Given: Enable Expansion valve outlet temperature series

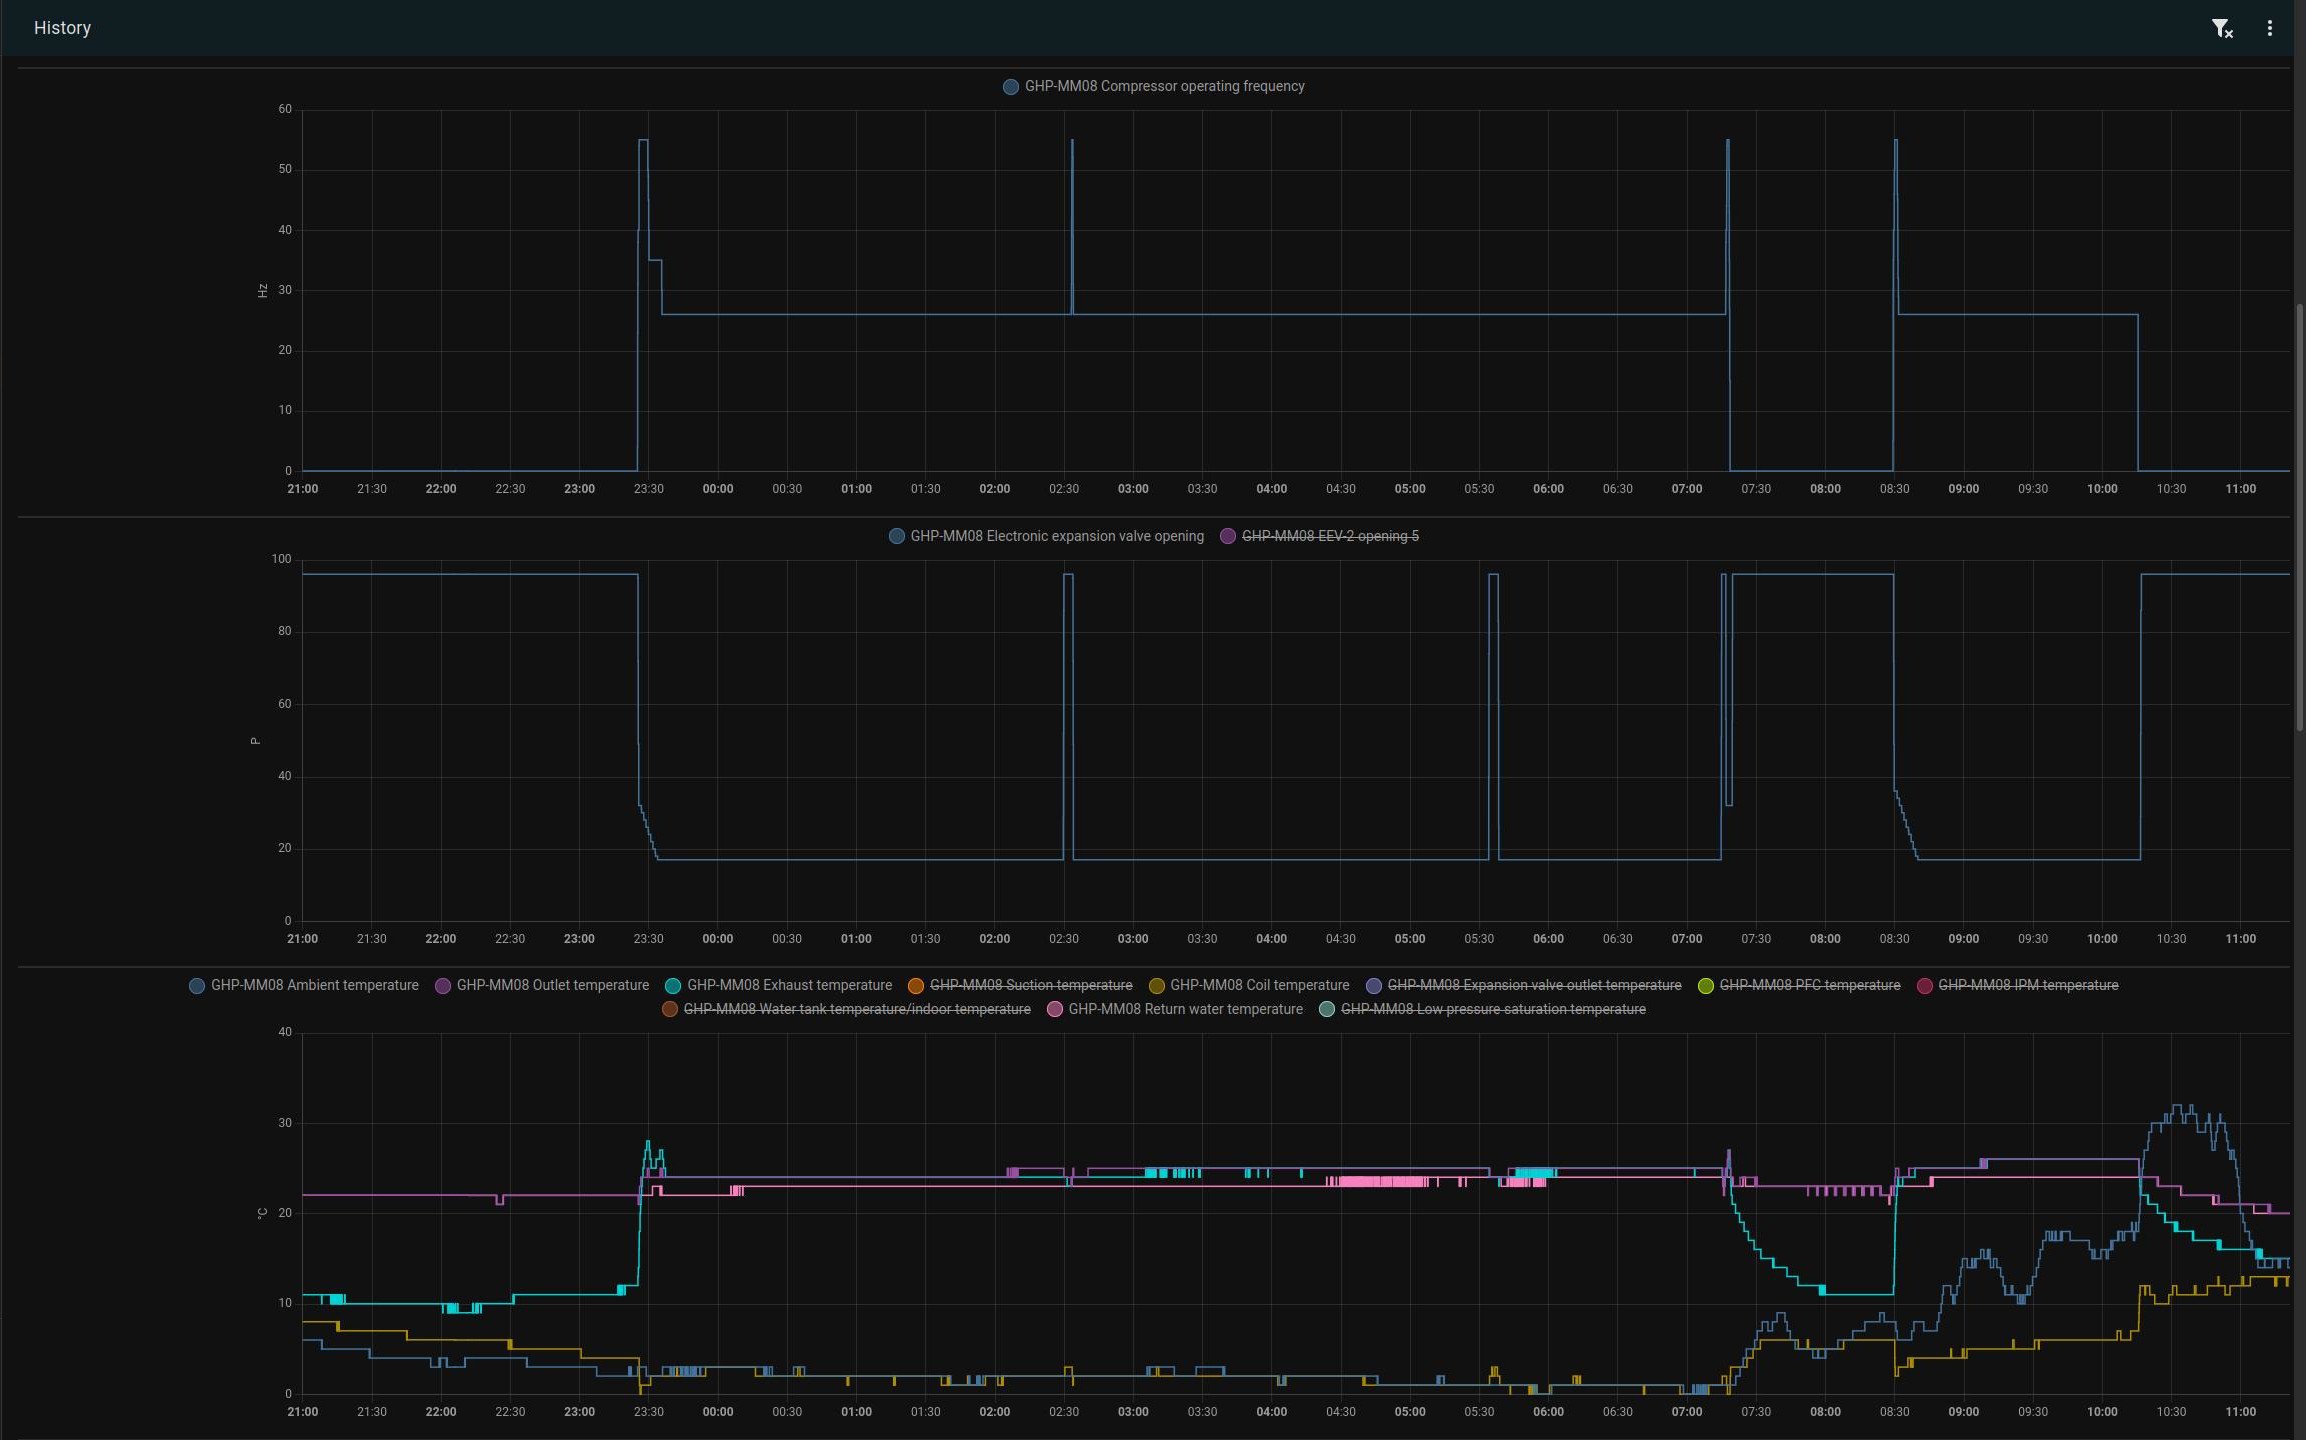Looking at the screenshot, I should 1533,986.
